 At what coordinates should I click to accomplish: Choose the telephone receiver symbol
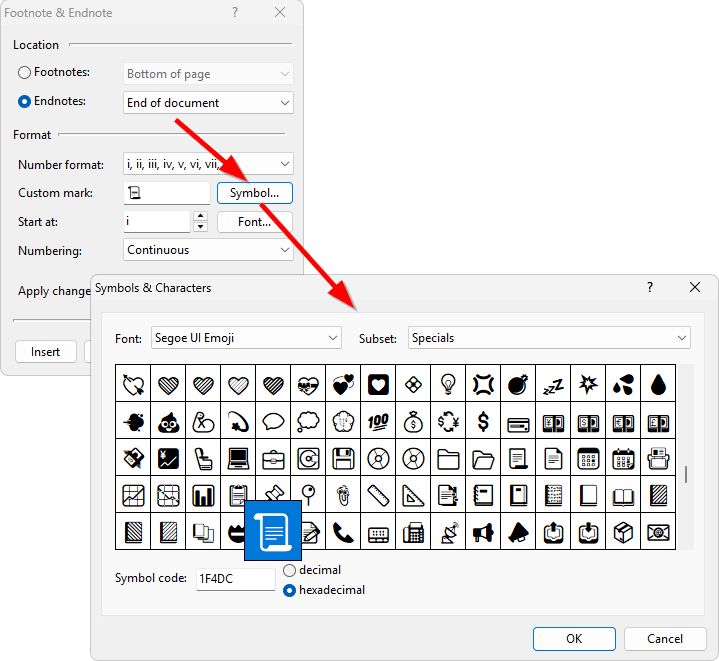(x=343, y=532)
